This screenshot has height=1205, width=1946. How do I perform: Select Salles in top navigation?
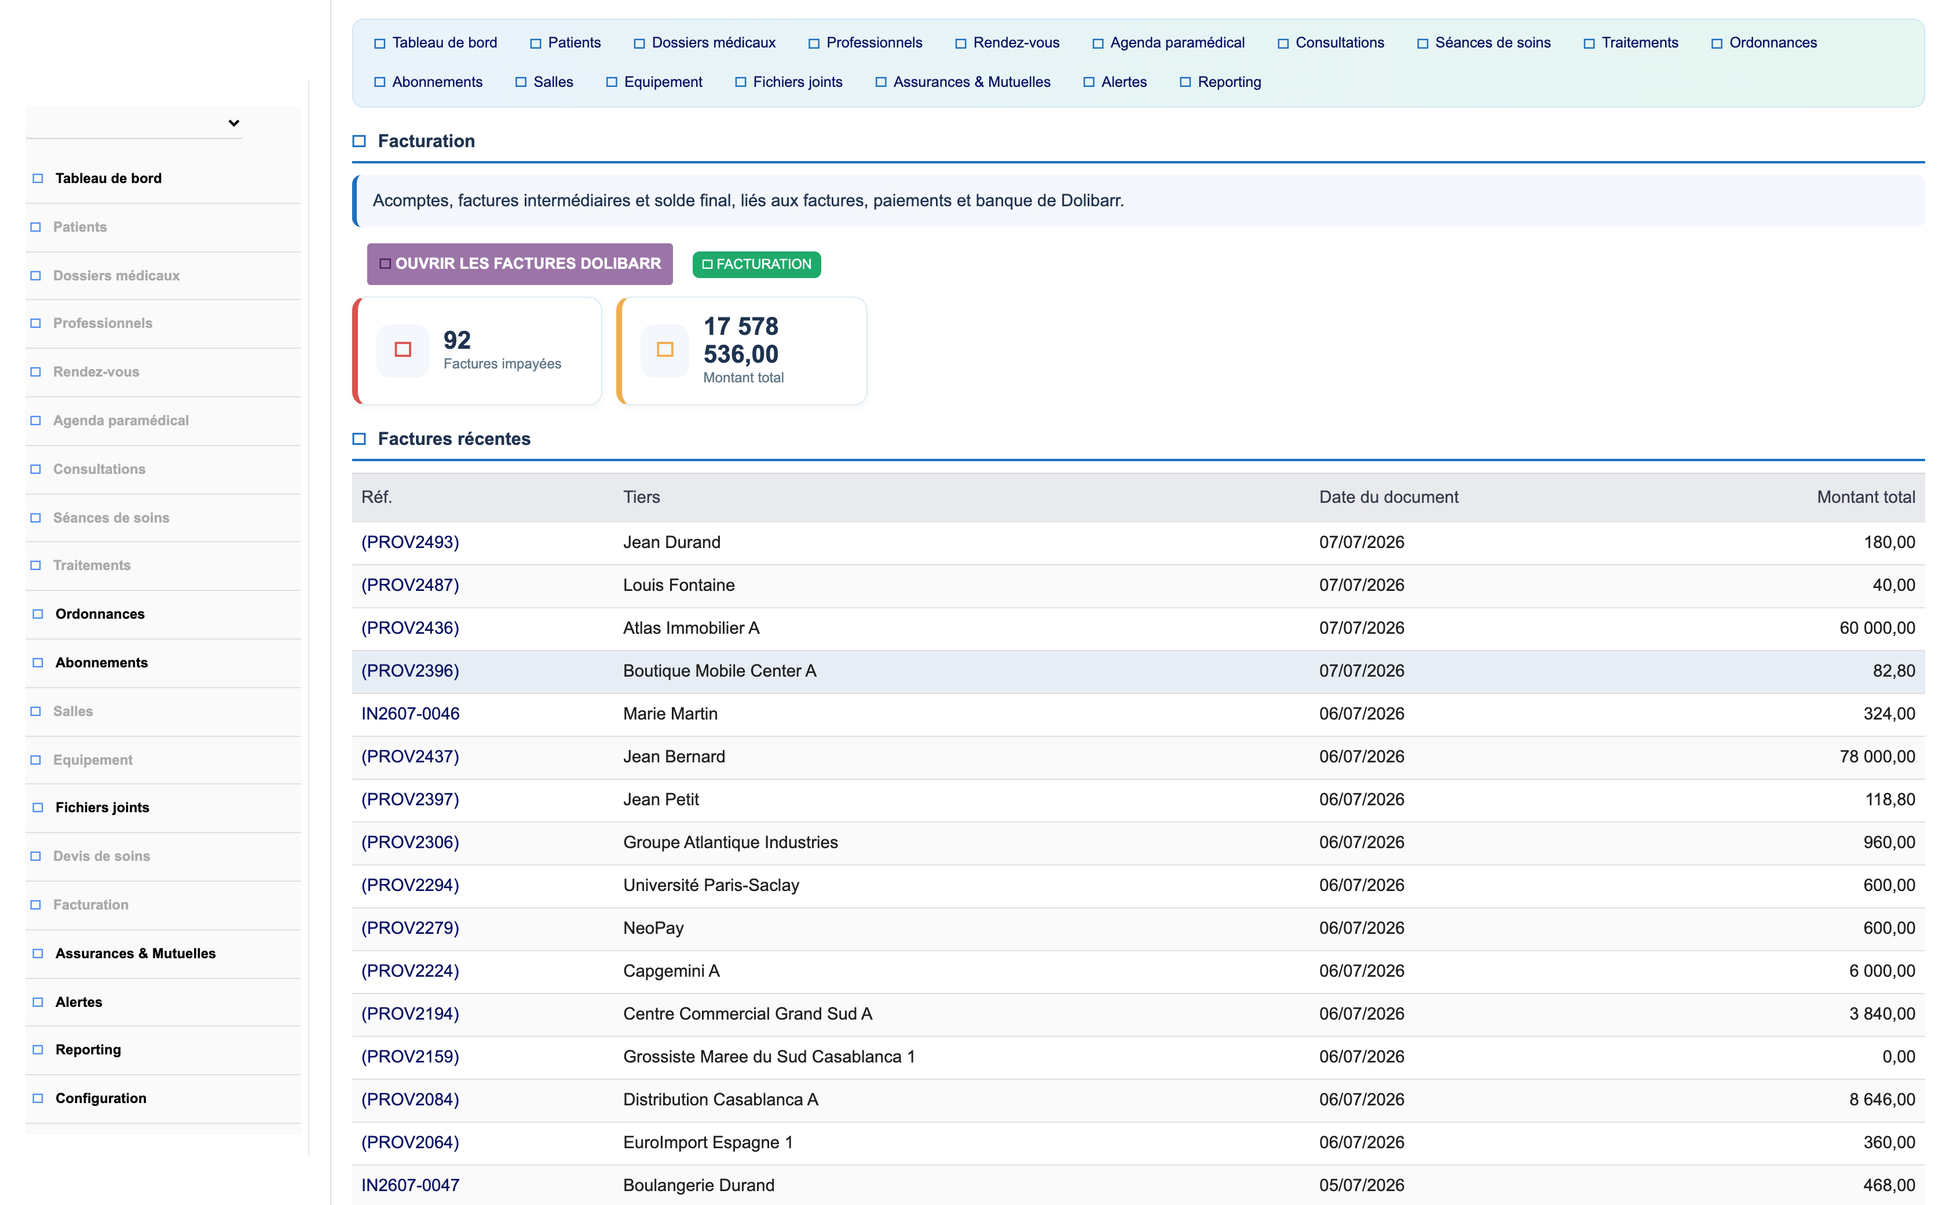(x=544, y=82)
